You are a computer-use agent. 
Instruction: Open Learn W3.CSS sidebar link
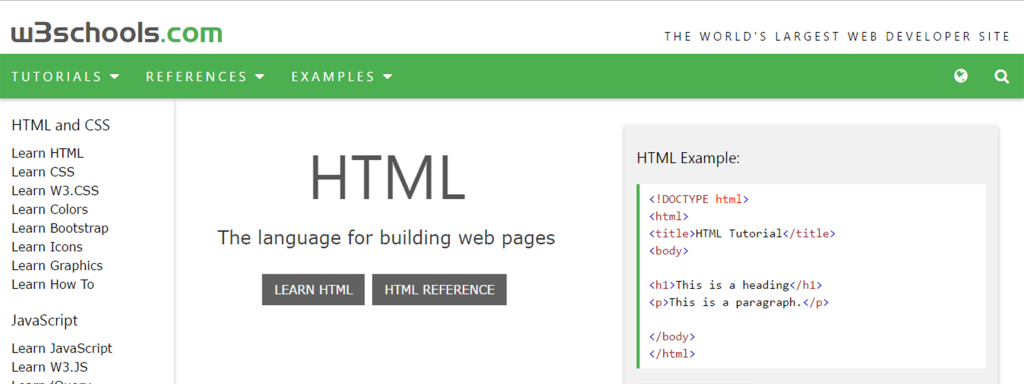[x=56, y=191]
